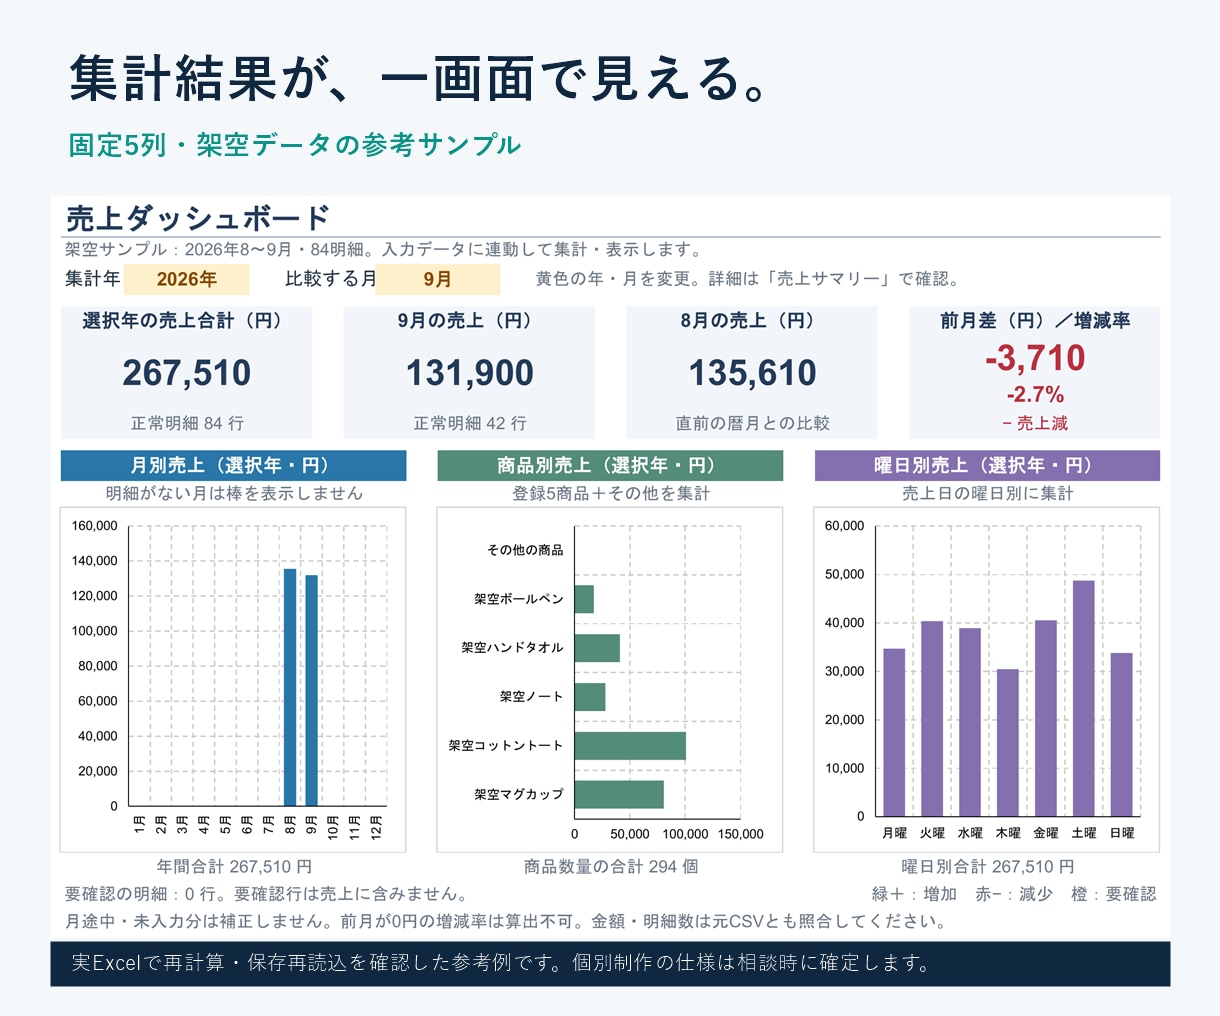Click the 比較する月 label
Image resolution: width=1220 pixels, height=1016 pixels.
(331, 279)
